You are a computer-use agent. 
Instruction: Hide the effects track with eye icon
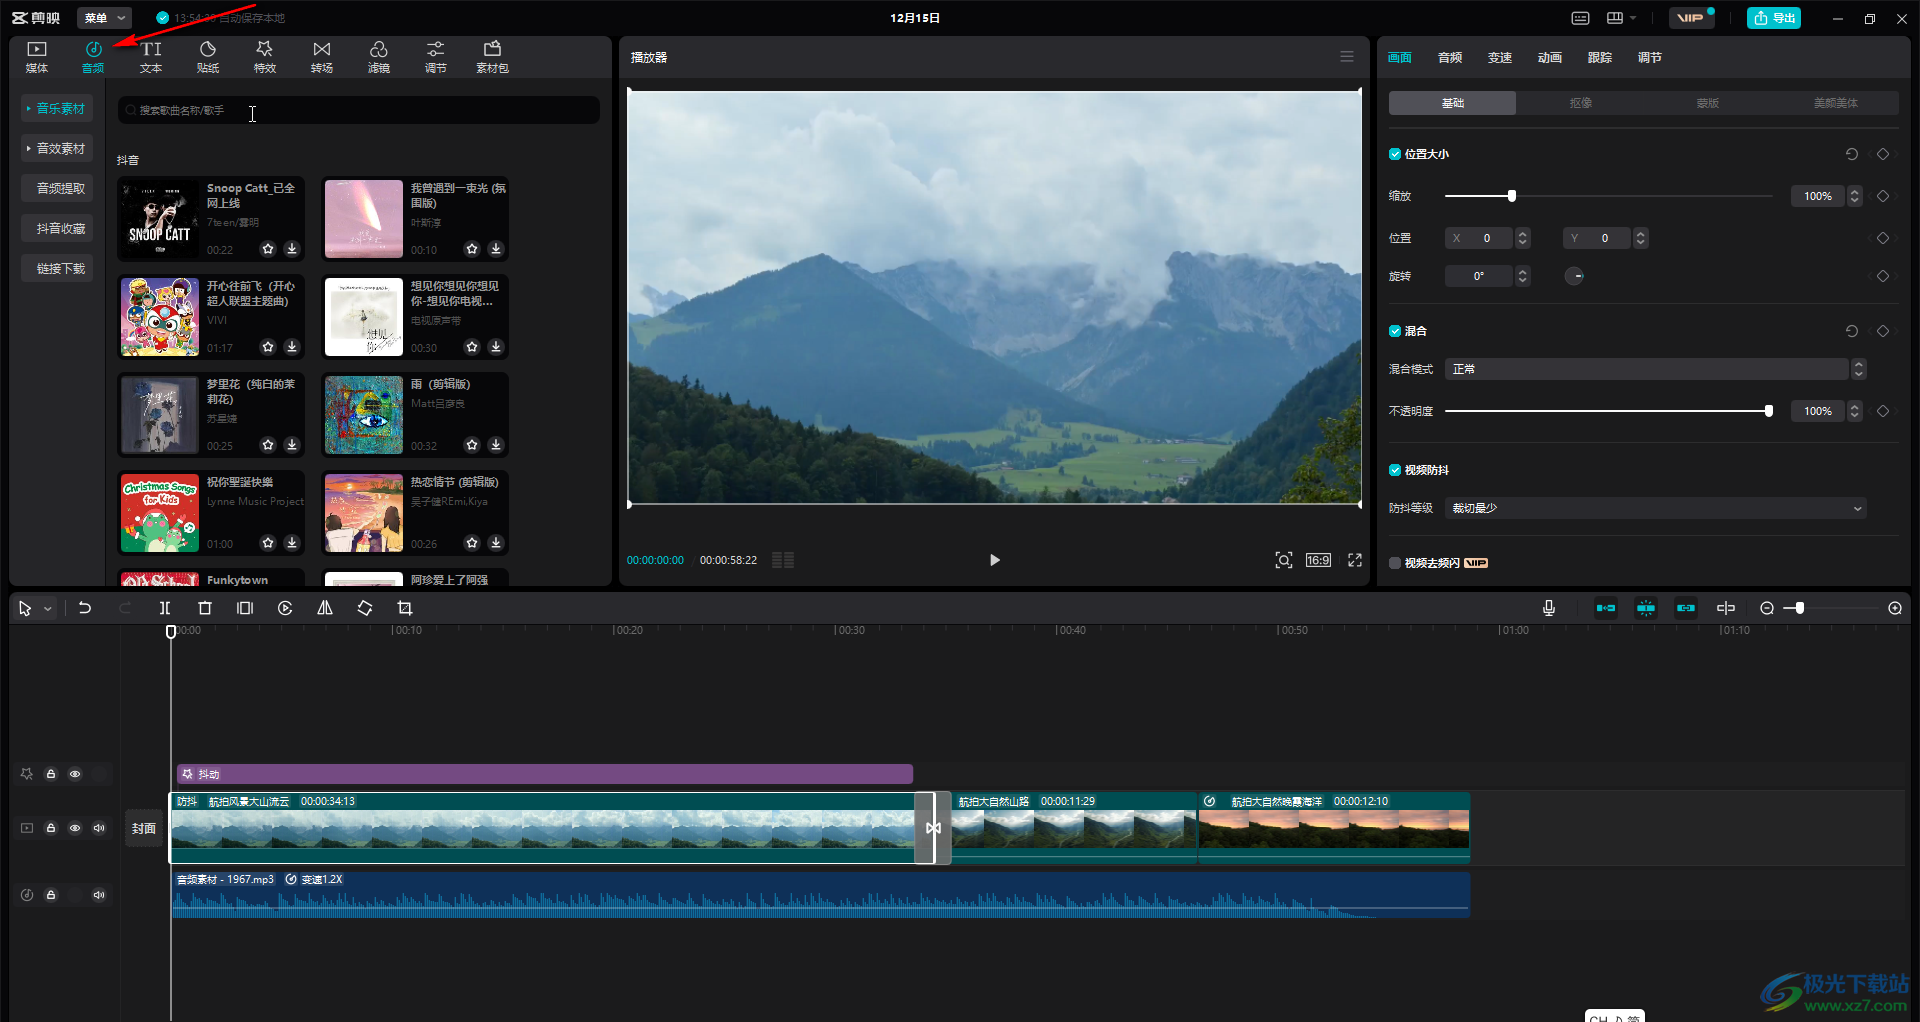click(x=75, y=774)
